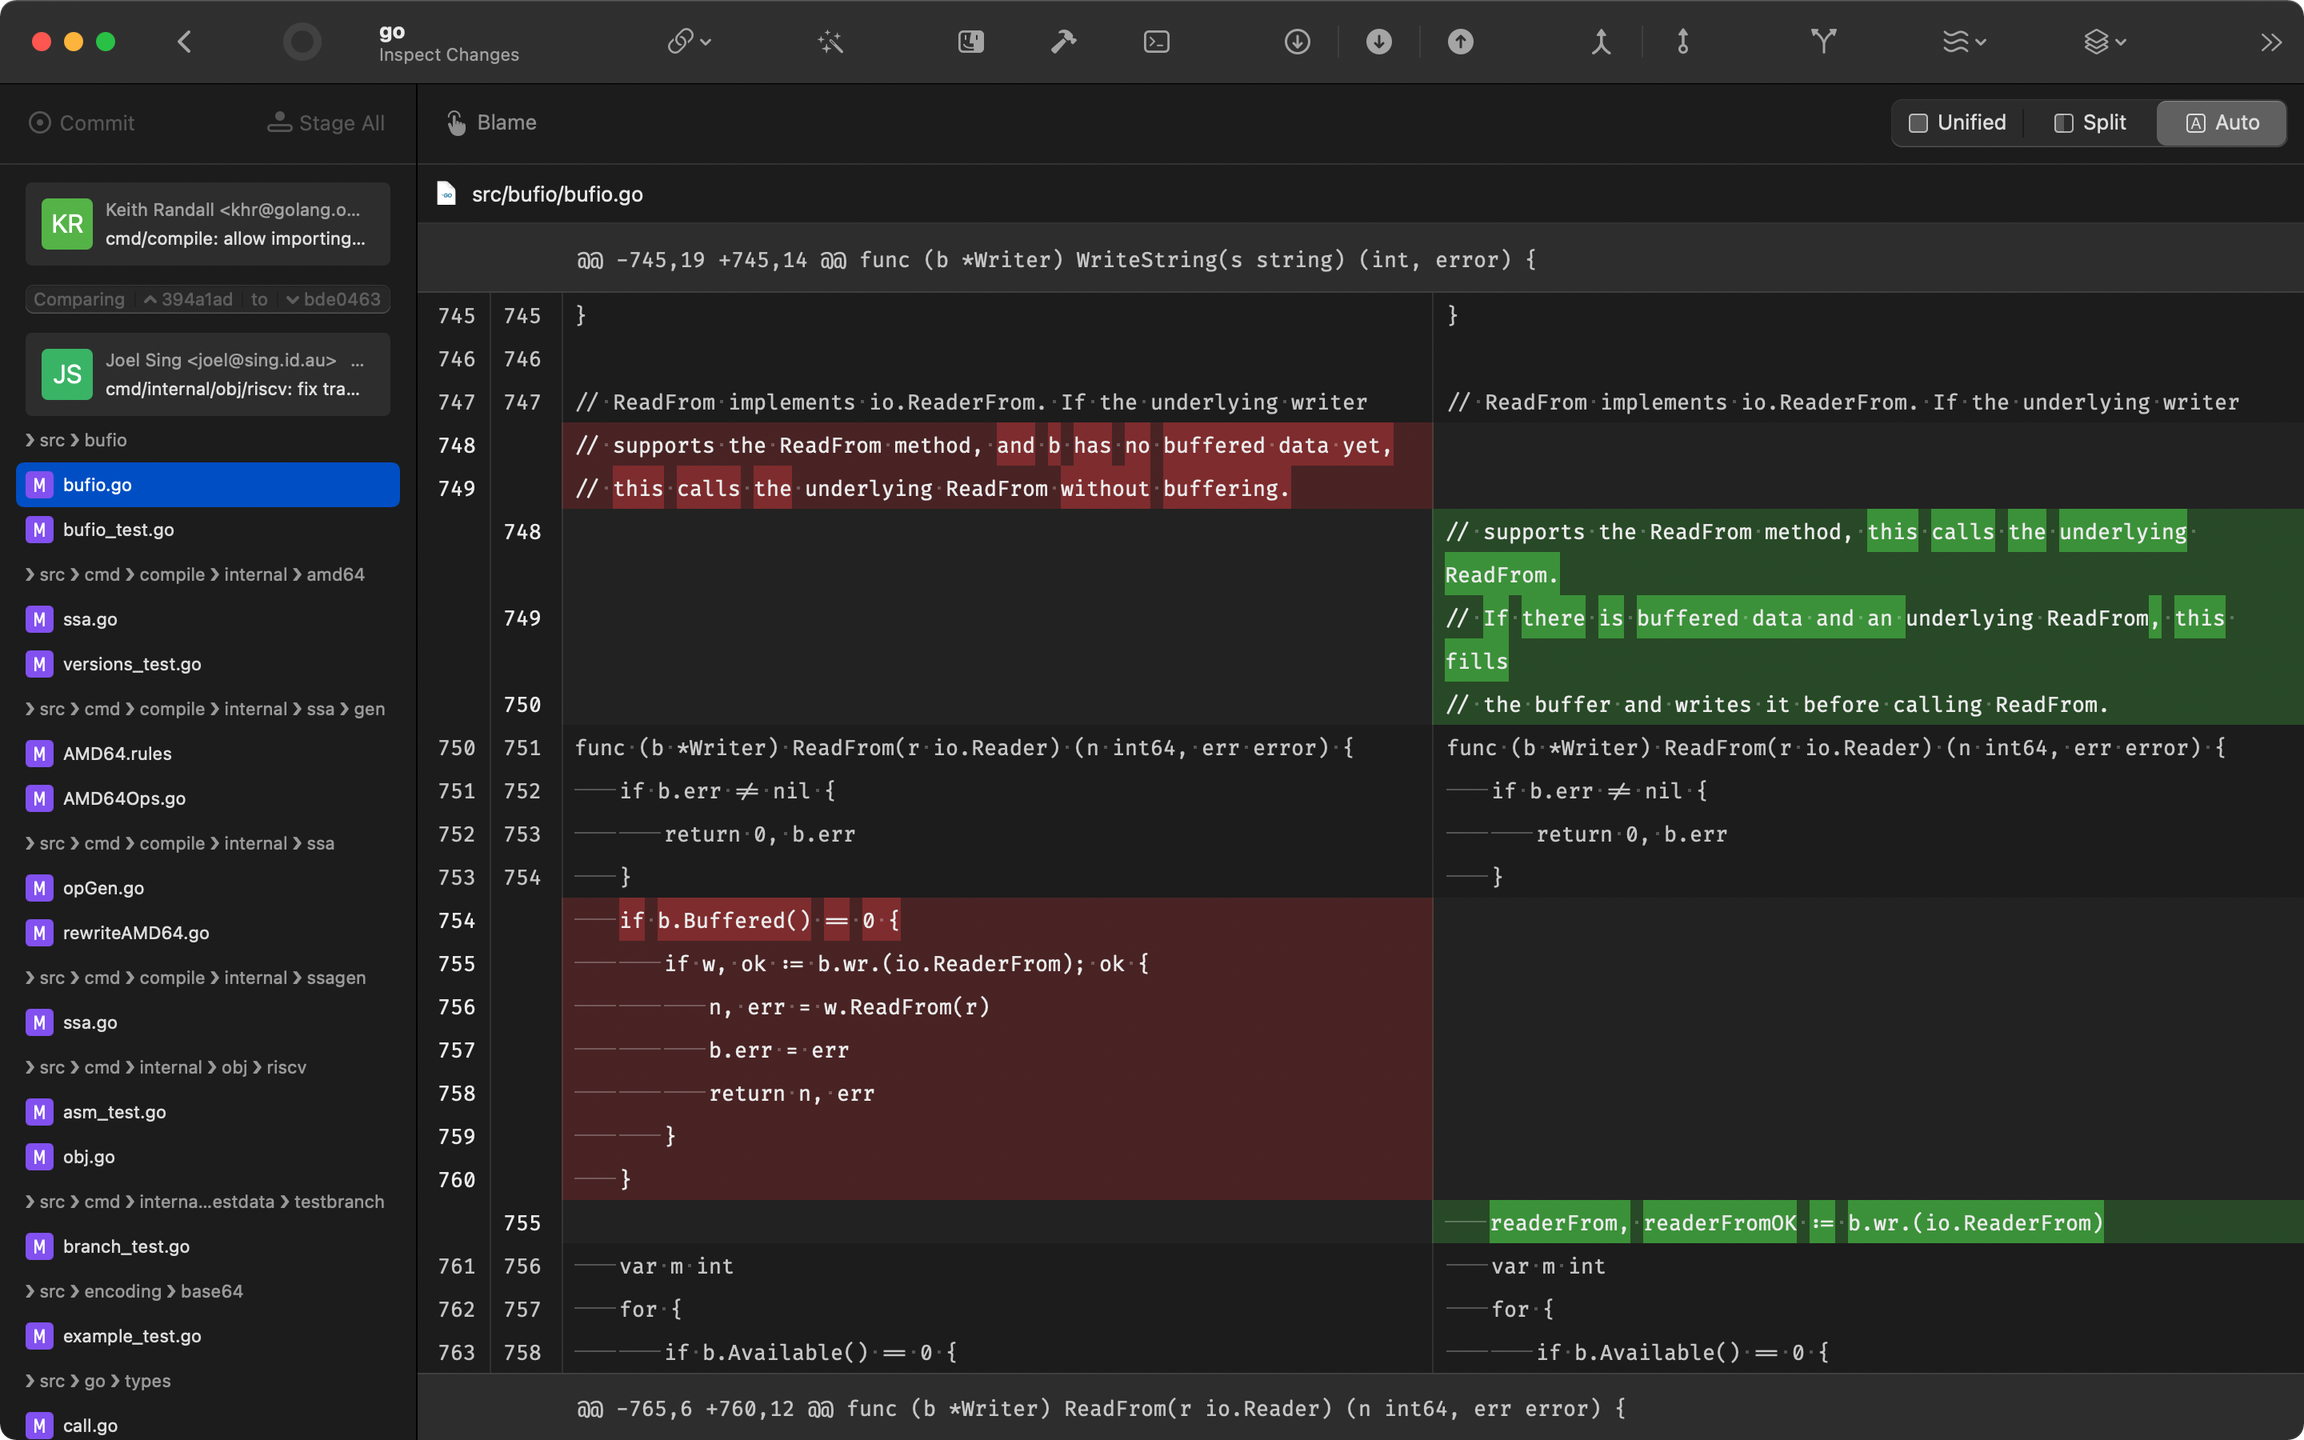Image resolution: width=2304 pixels, height=1440 pixels.
Task: Open the terminal icon in toolbar
Action: 1156,42
